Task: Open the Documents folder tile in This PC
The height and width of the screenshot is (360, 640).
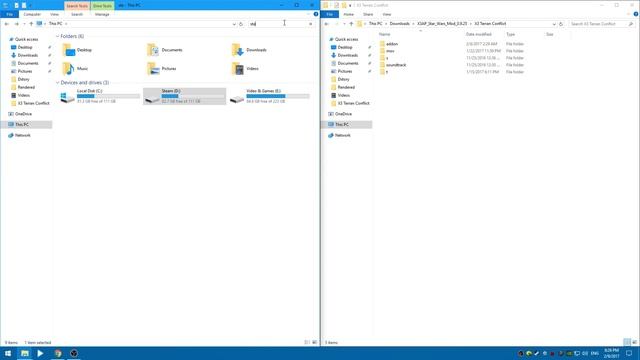Action: [x=165, y=50]
